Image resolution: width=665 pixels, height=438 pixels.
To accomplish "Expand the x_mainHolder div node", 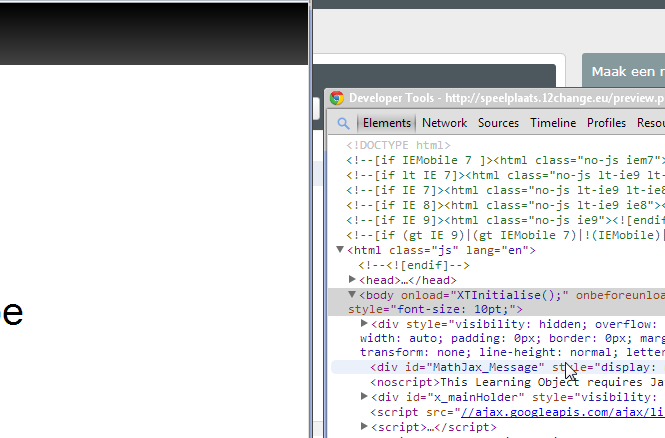I will click(364, 396).
